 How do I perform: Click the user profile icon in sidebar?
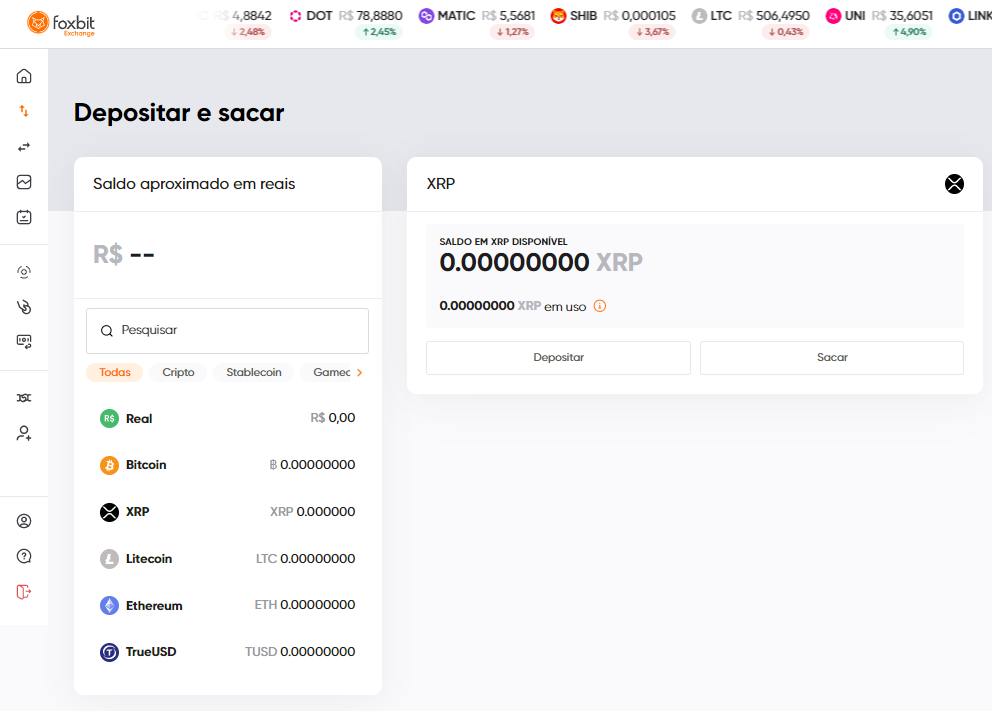(24, 521)
